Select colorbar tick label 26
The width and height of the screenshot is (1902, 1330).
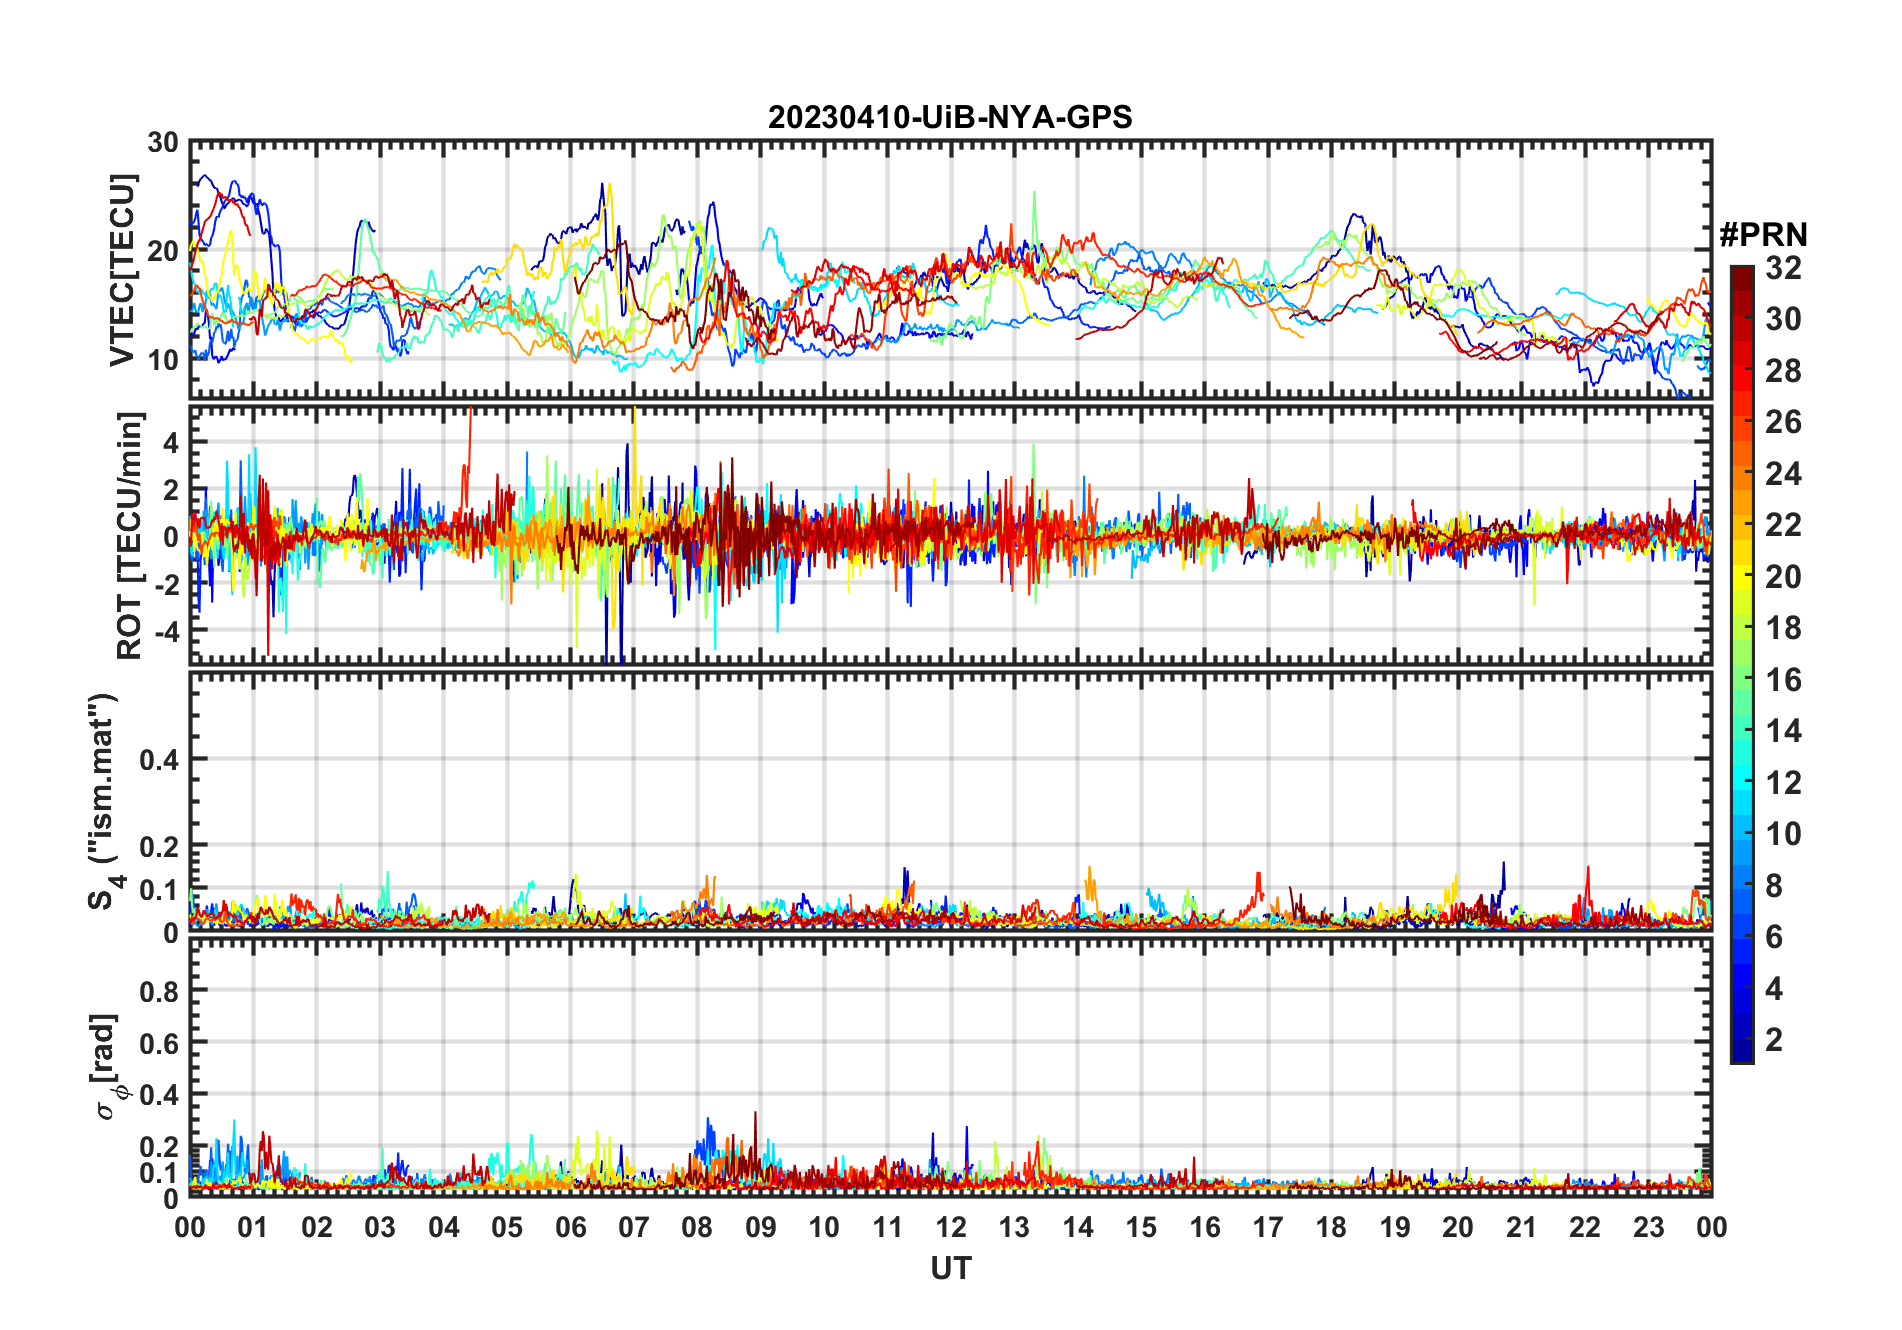click(x=1783, y=422)
